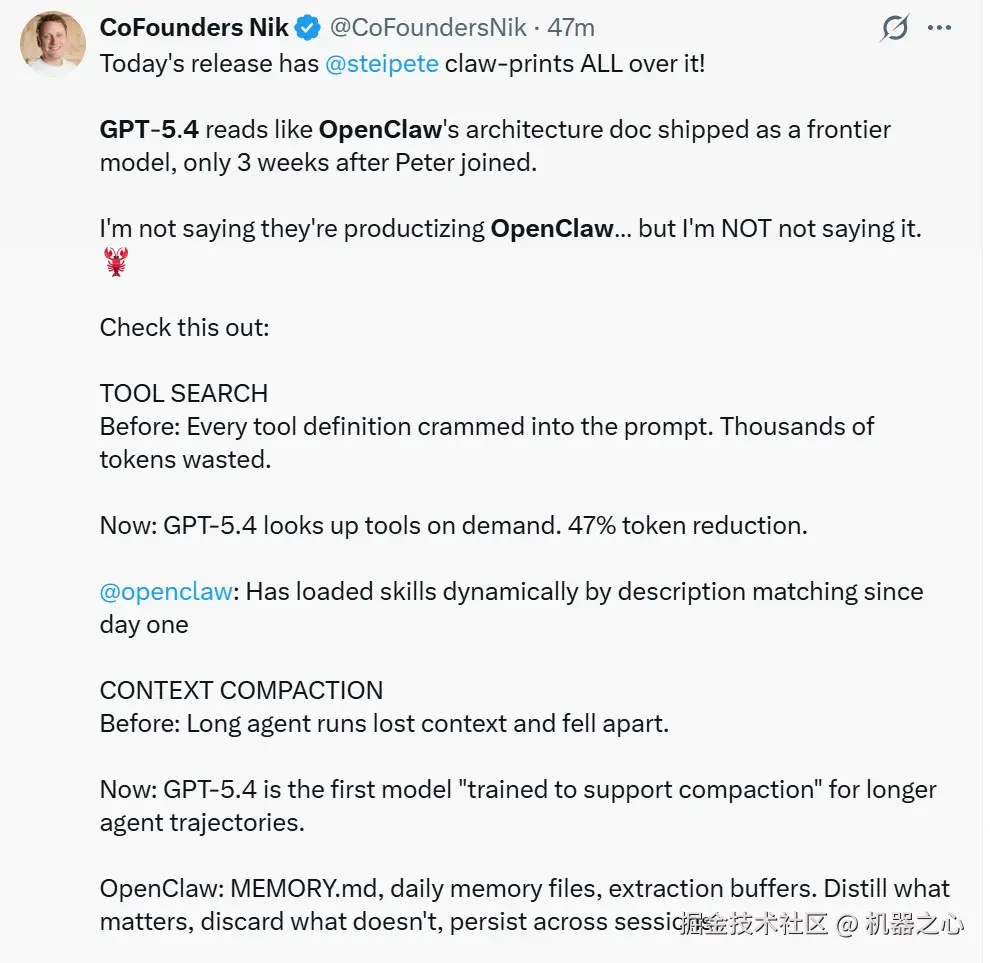This screenshot has width=990, height=963.
Task: Click "trained to support compaction" quoted text
Action: tap(575, 789)
